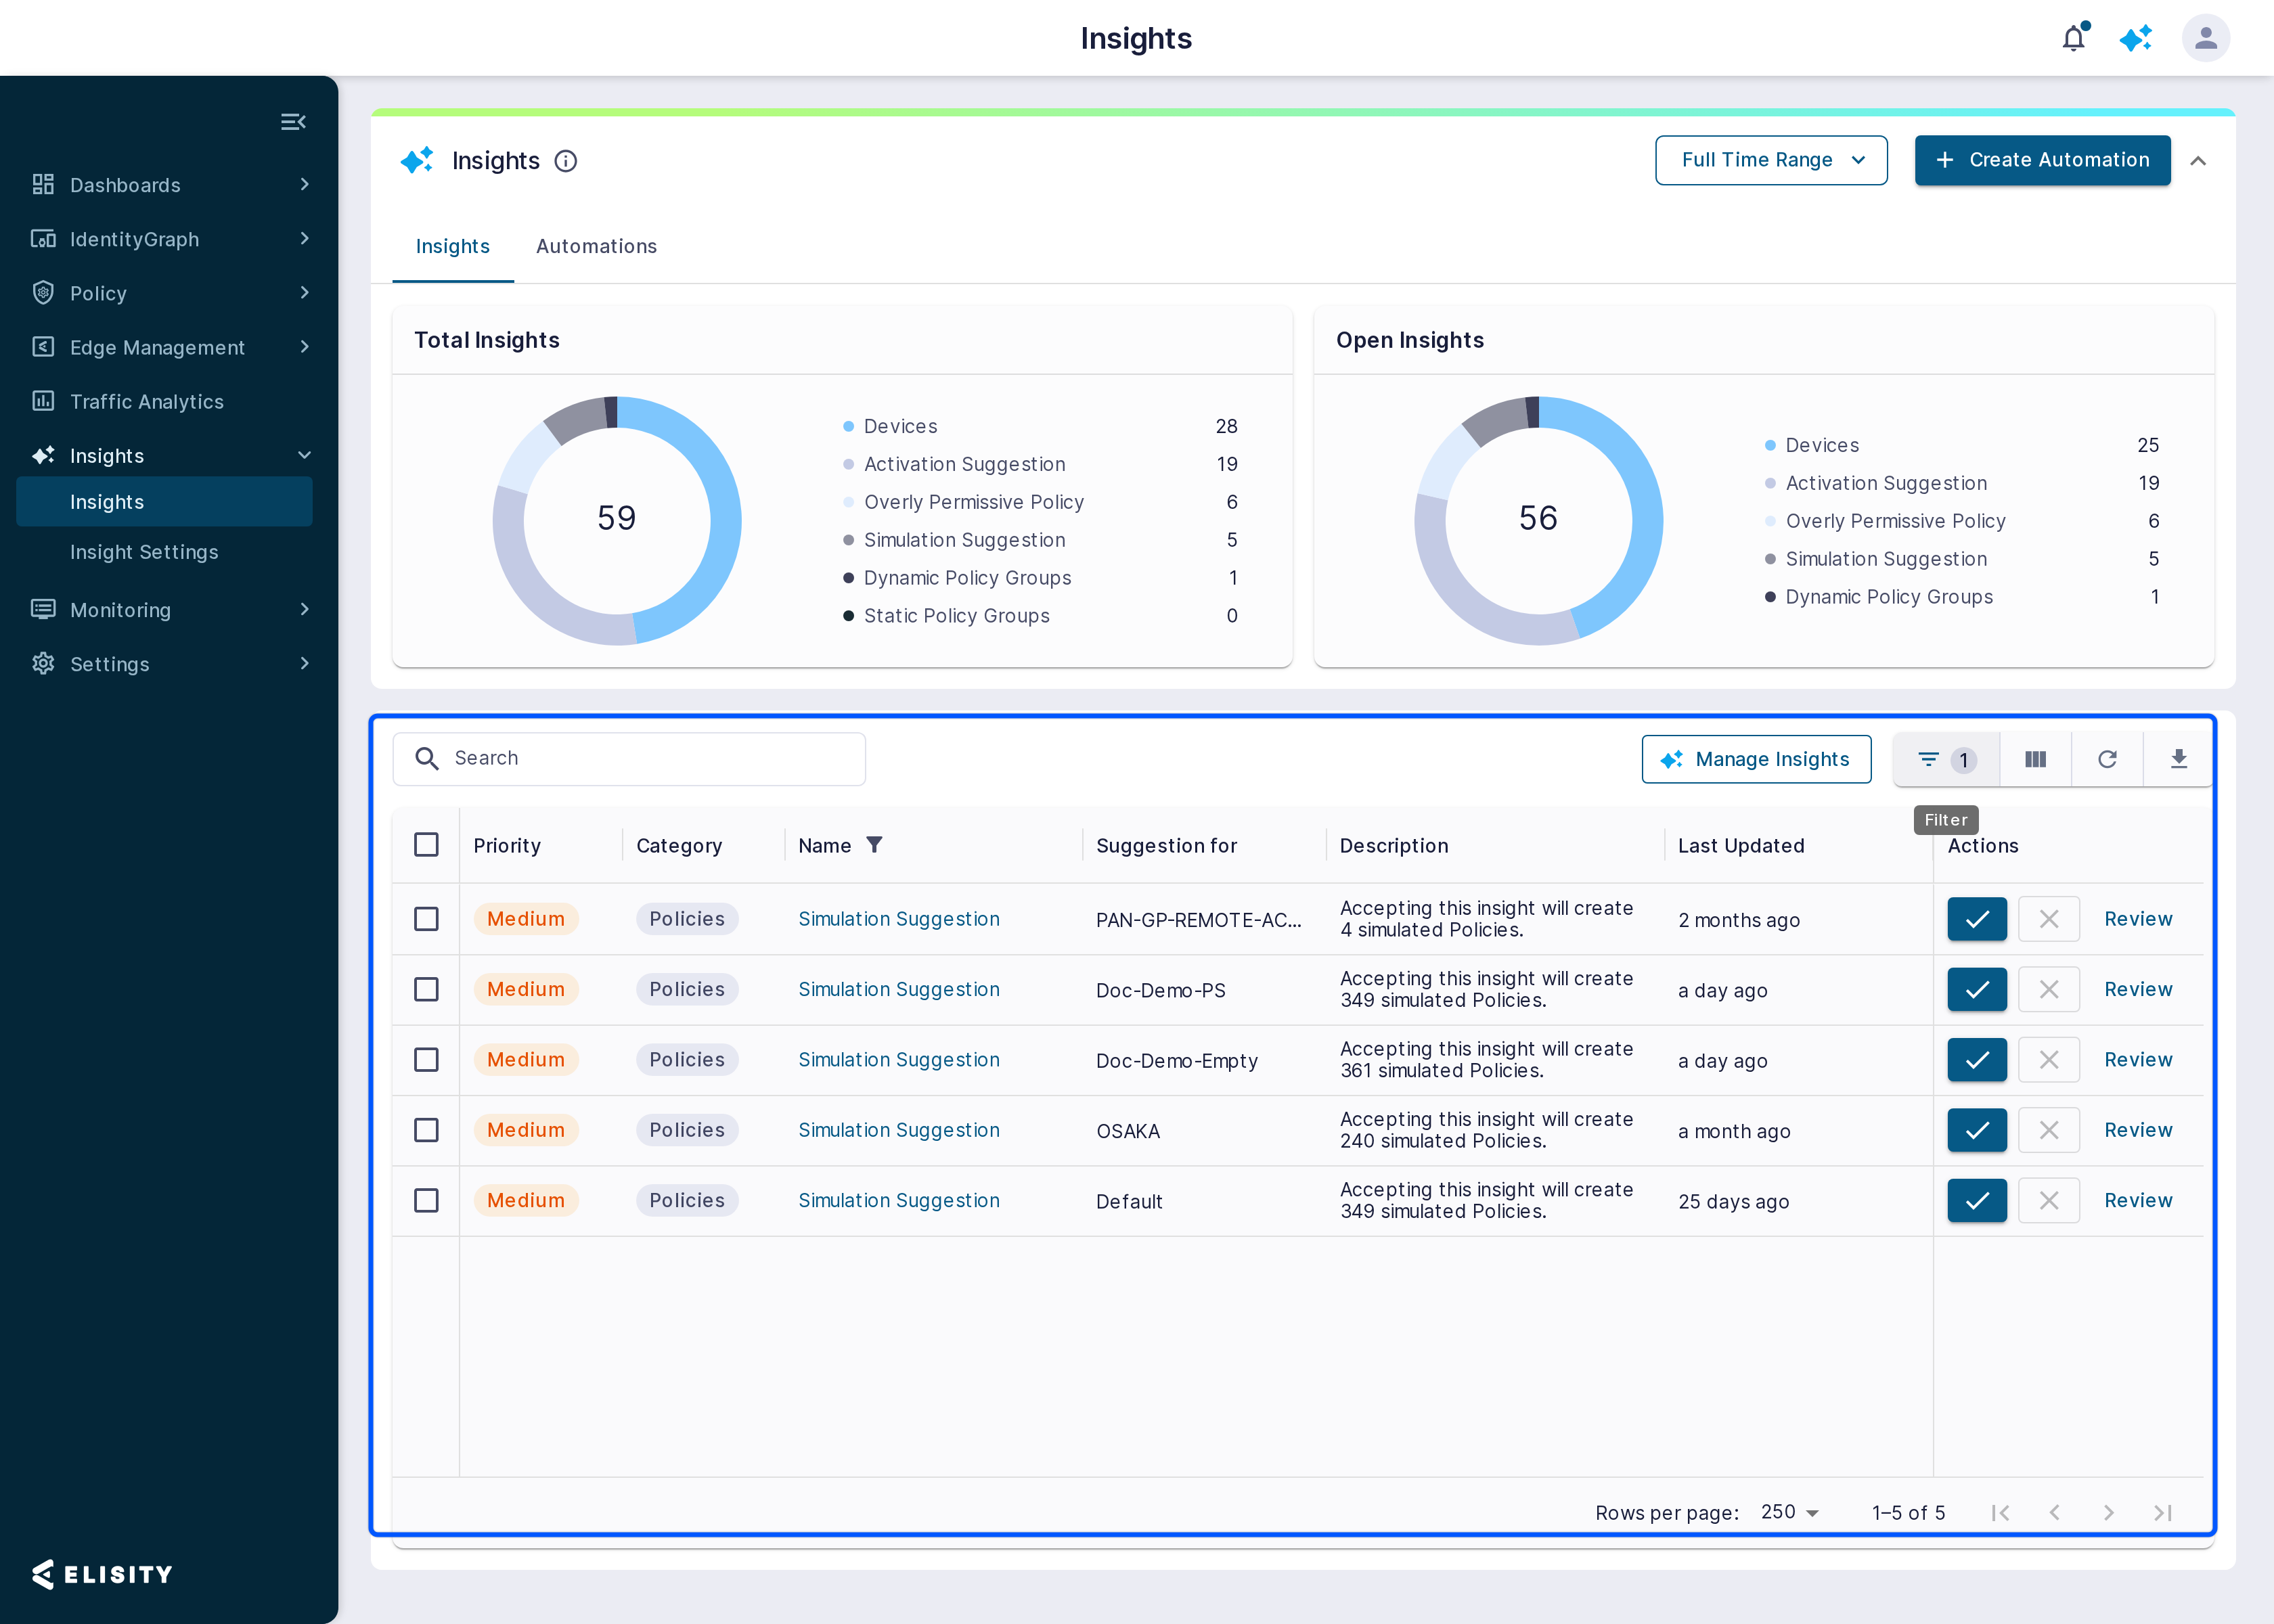Select all rows with header checkbox

(426, 845)
